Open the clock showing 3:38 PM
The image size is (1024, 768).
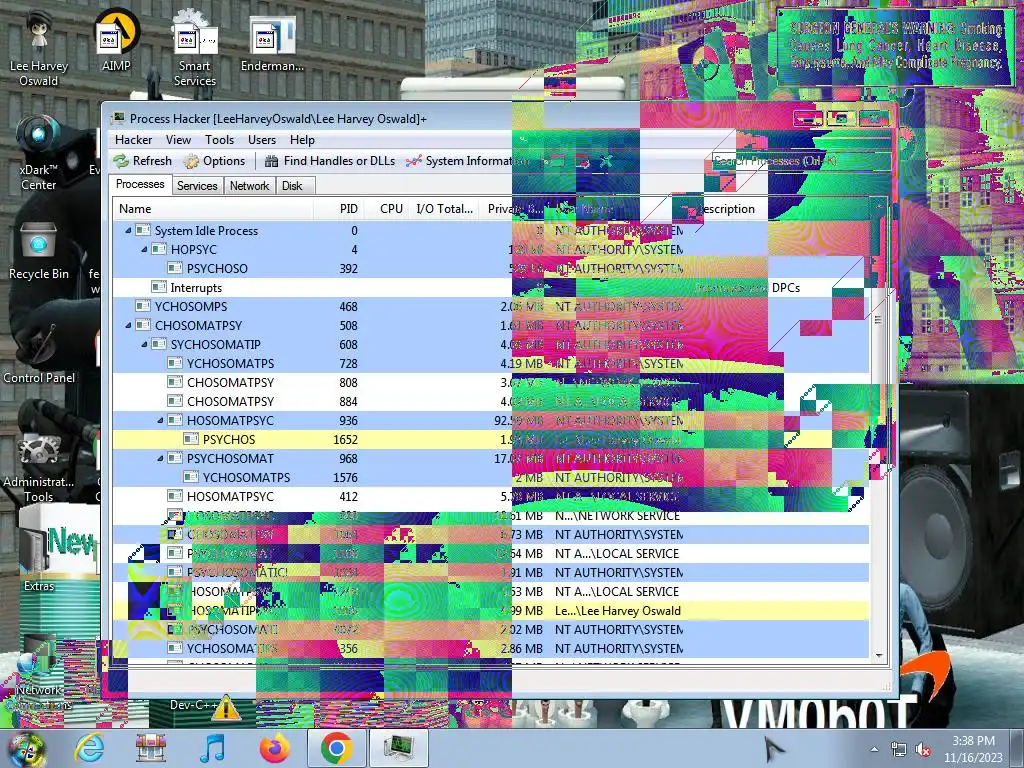click(973, 749)
